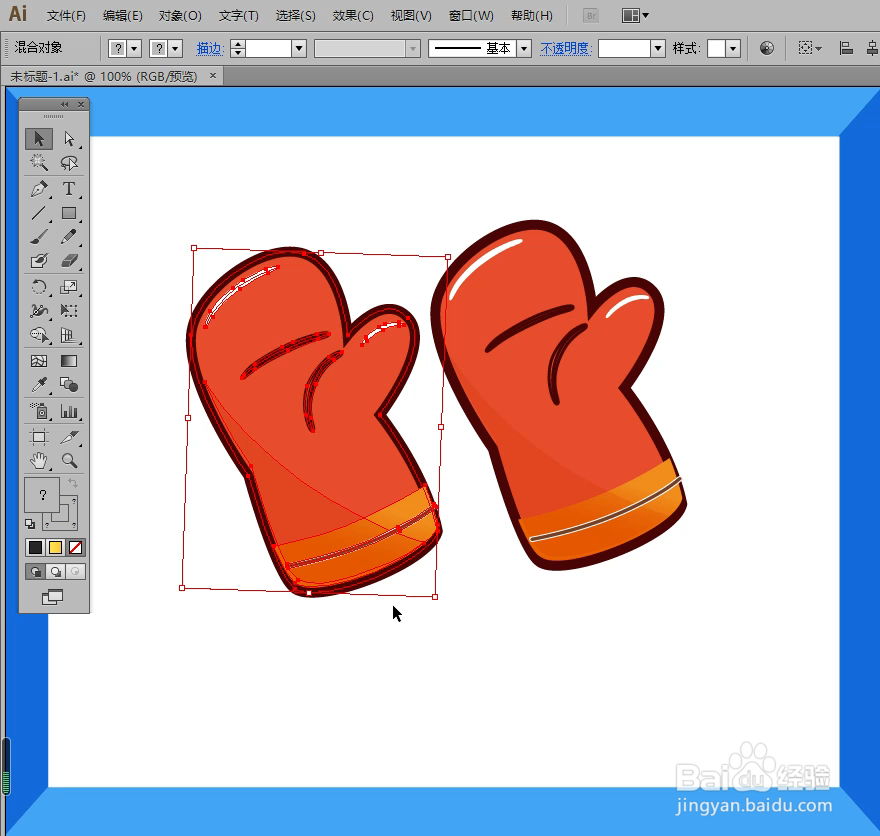Open the 帮助(H) menu
This screenshot has height=836, width=880.
pos(531,16)
